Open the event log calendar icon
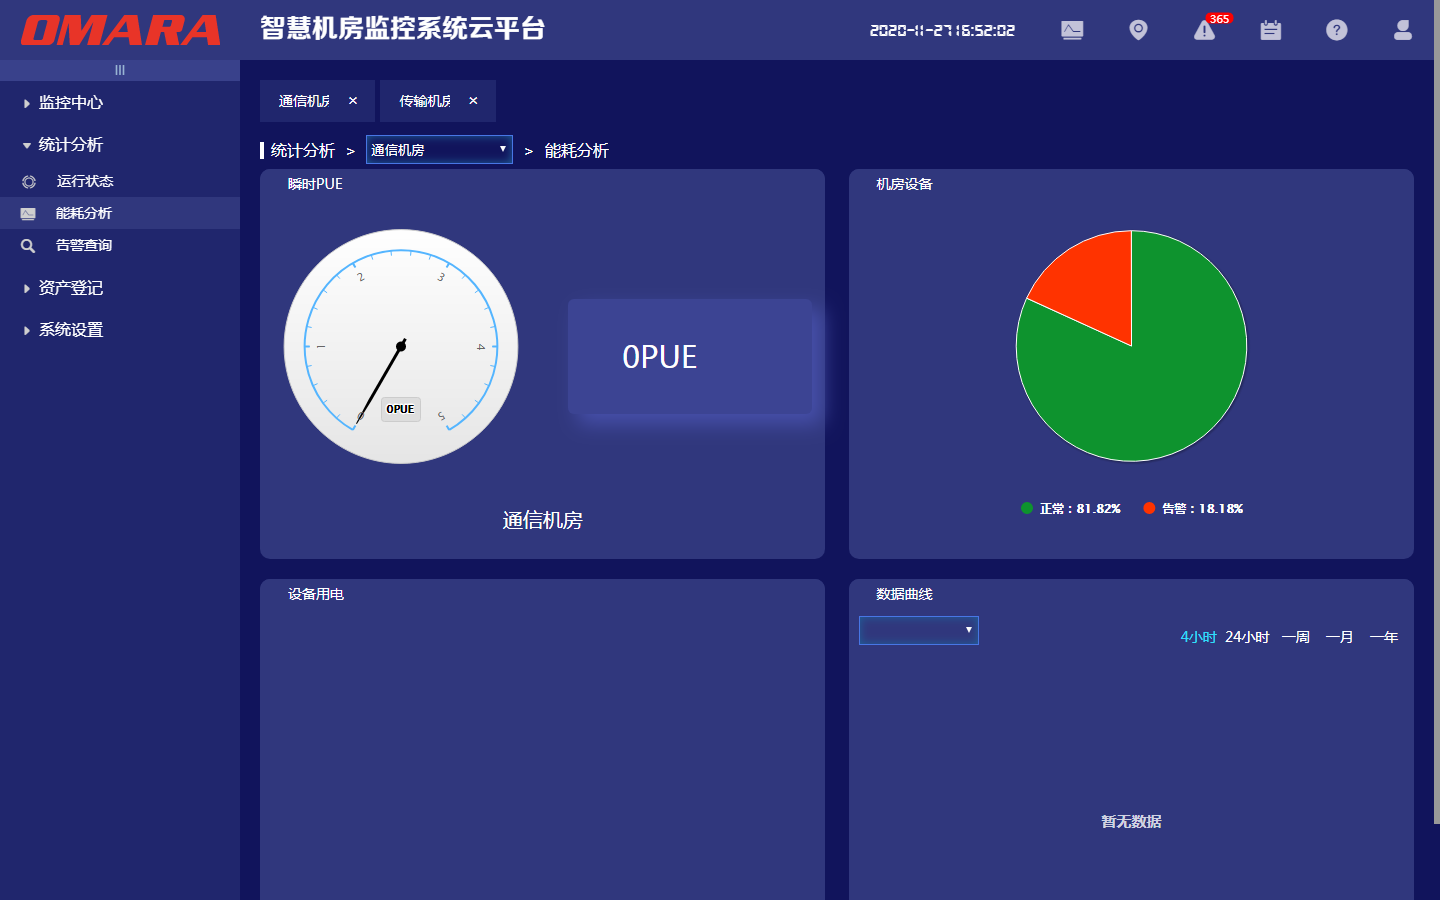Viewport: 1440px width, 900px height. (1270, 30)
